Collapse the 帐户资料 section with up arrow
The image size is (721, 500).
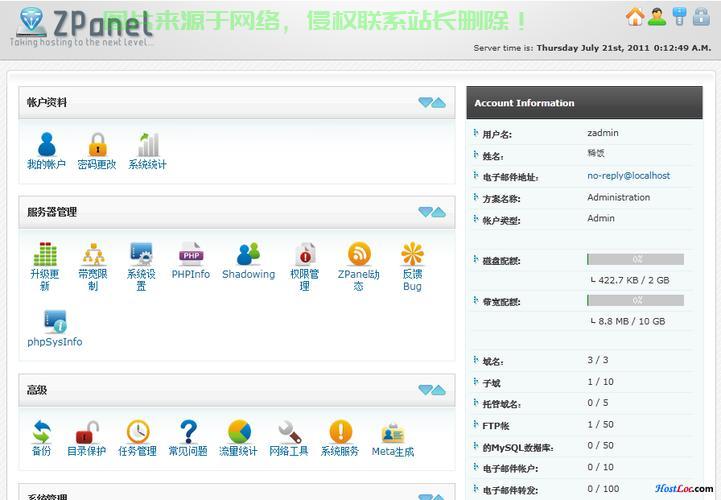point(439,103)
